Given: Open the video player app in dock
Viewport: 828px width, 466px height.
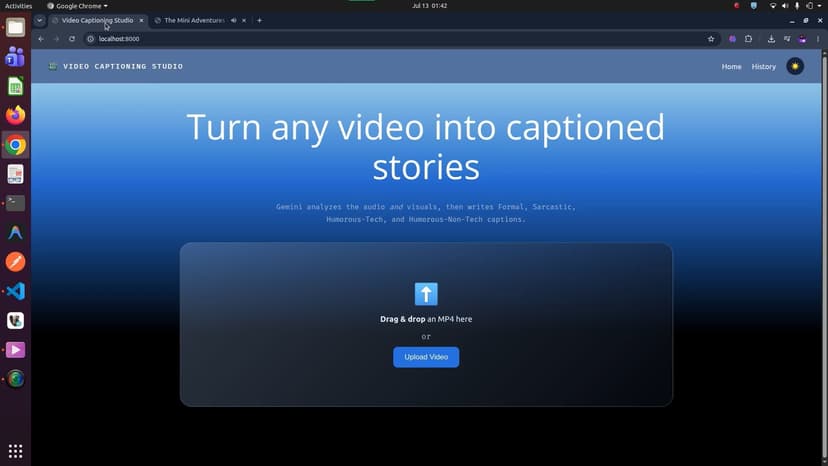Looking at the screenshot, I should tap(15, 350).
